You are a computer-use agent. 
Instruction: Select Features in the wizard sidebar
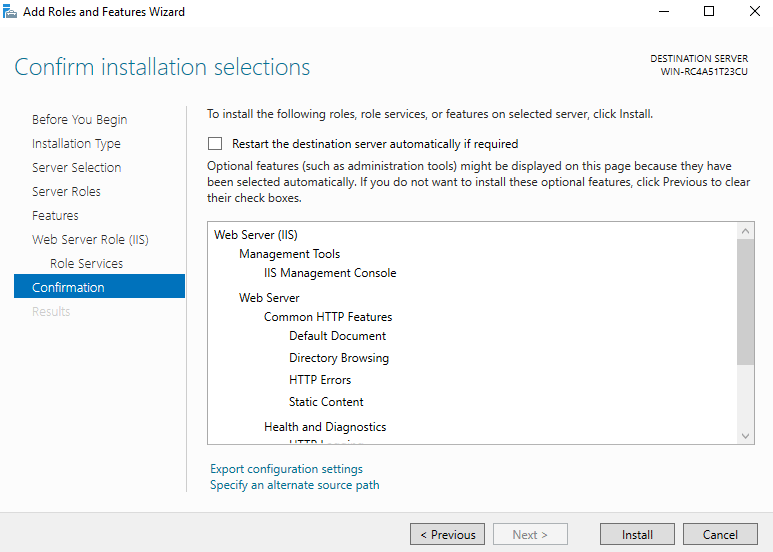55,216
